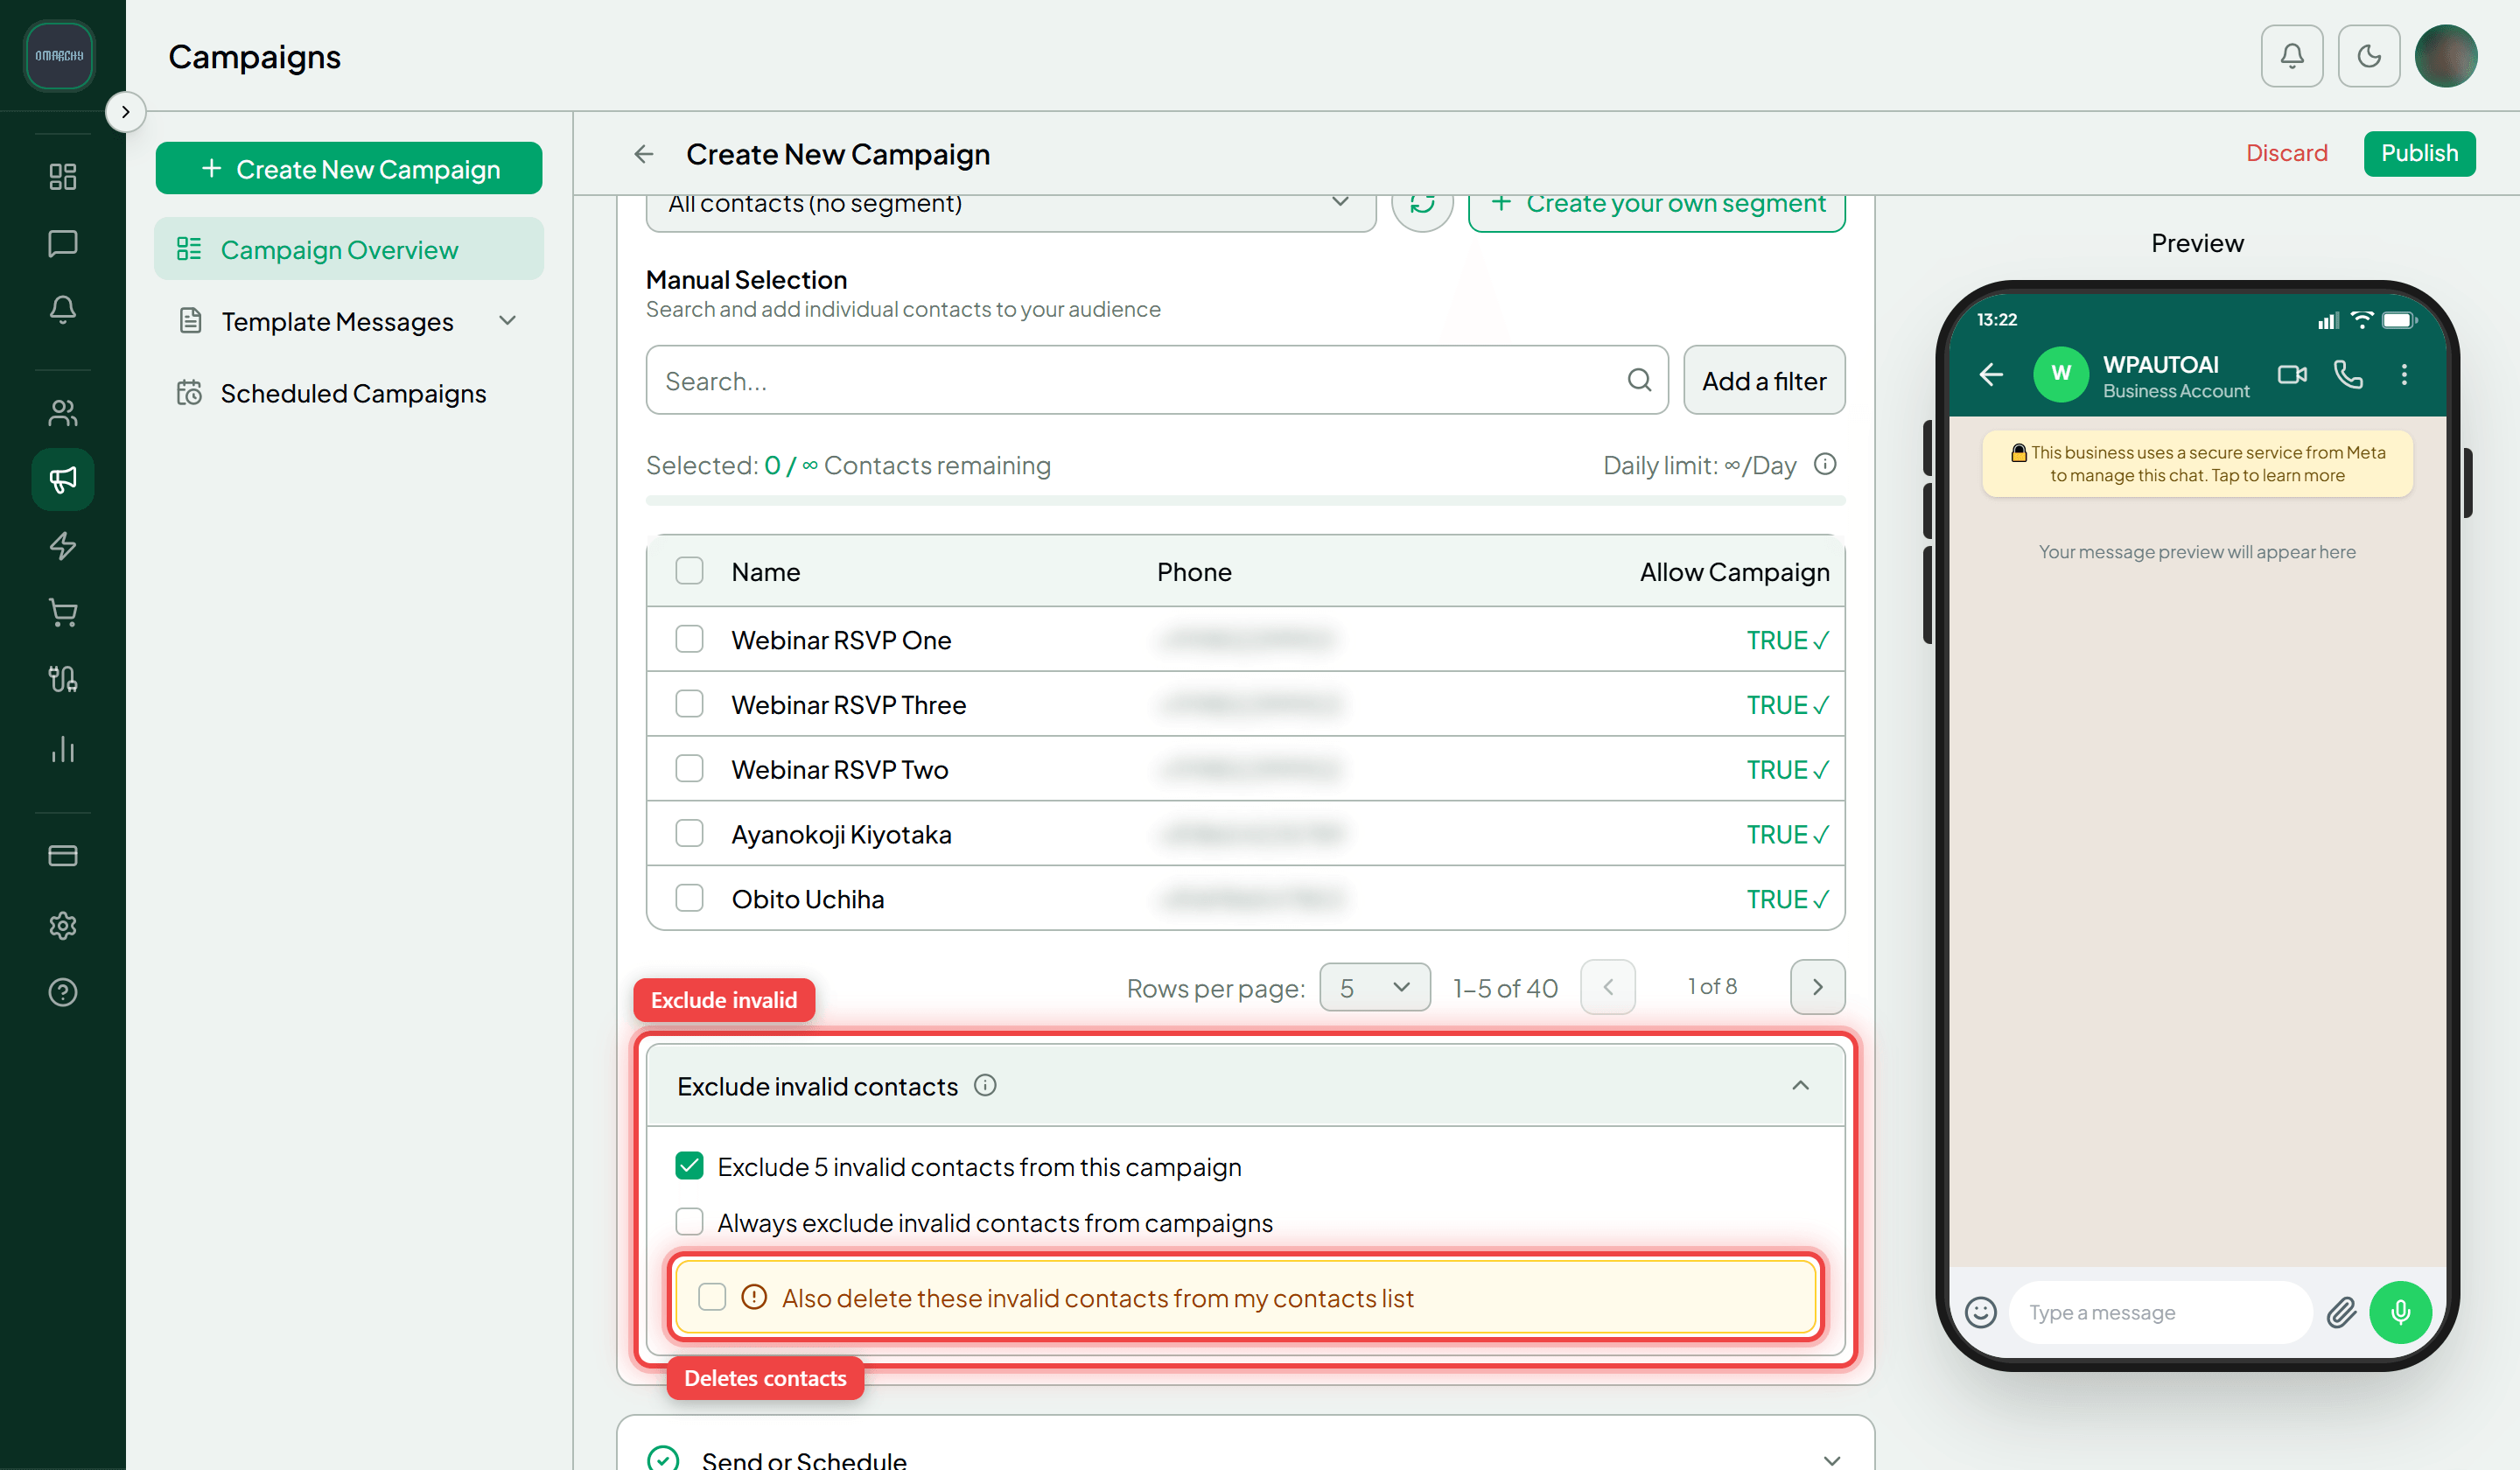Show info for Daily limit
The image size is (2520, 1470).
[x=1825, y=464]
